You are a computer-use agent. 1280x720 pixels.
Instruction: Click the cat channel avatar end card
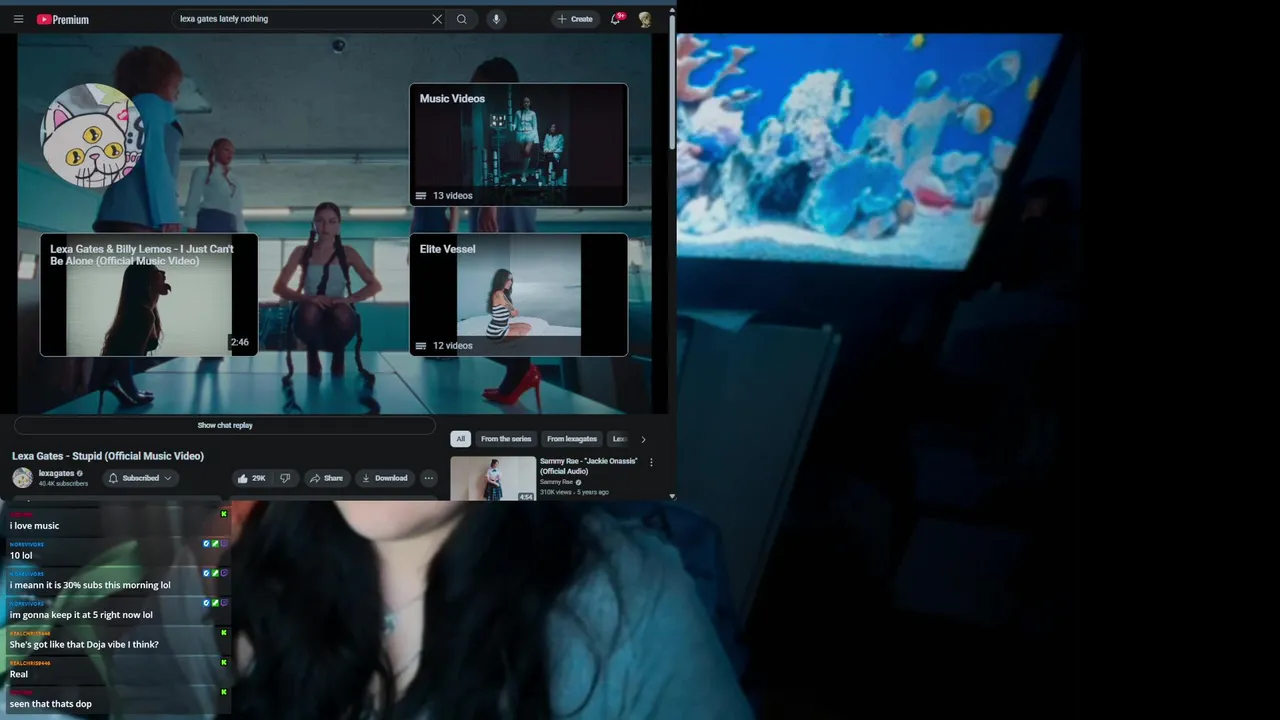(90, 136)
